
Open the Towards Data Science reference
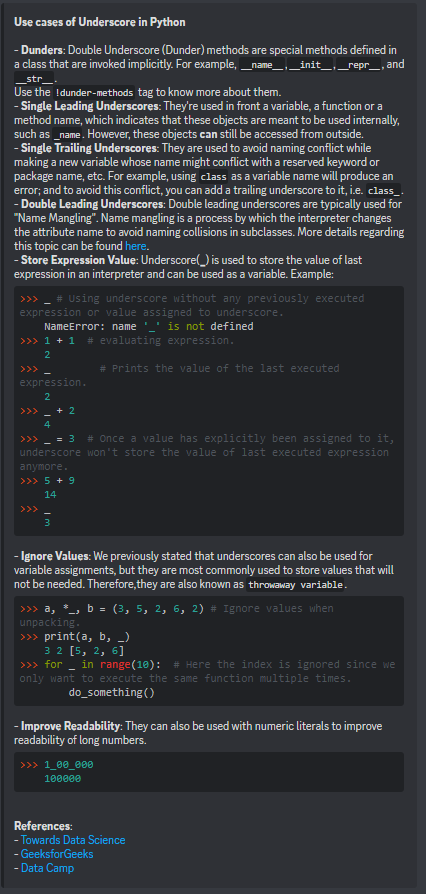73,840
